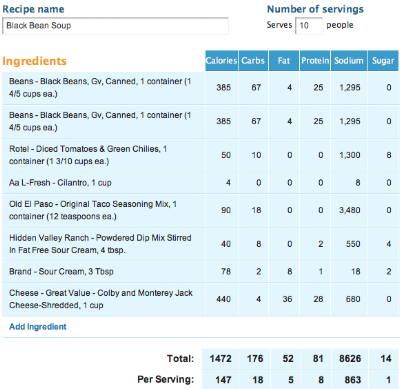Select the Fat column header

[284, 61]
